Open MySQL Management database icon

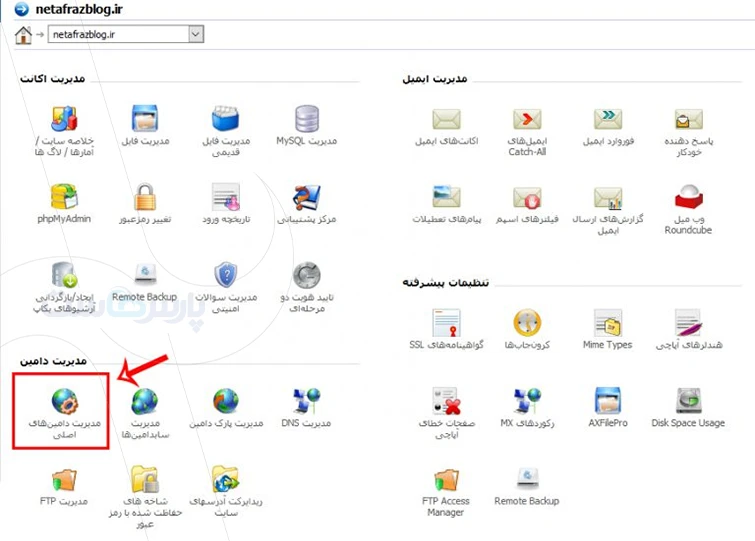[307, 118]
